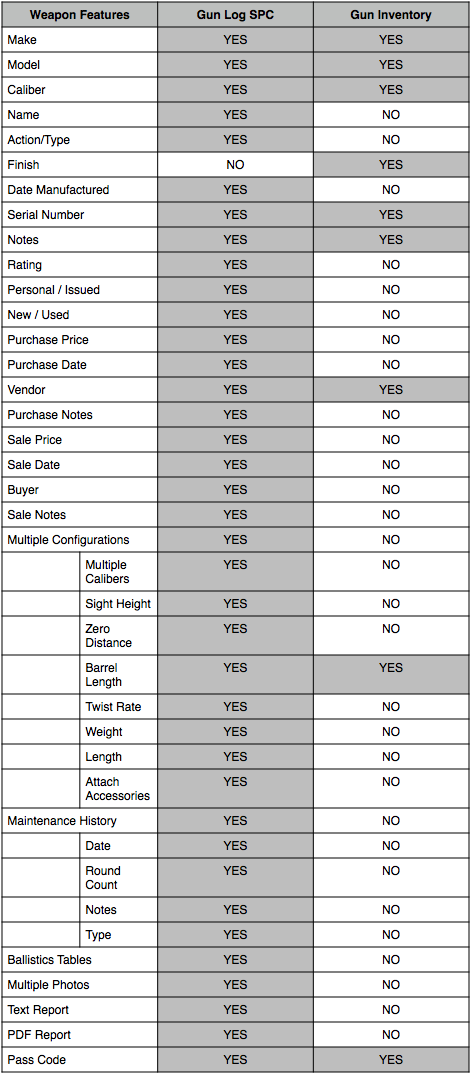The image size is (471, 1074).
Task: Click the PDF Report row's NO cell
Action: [x=392, y=1034]
